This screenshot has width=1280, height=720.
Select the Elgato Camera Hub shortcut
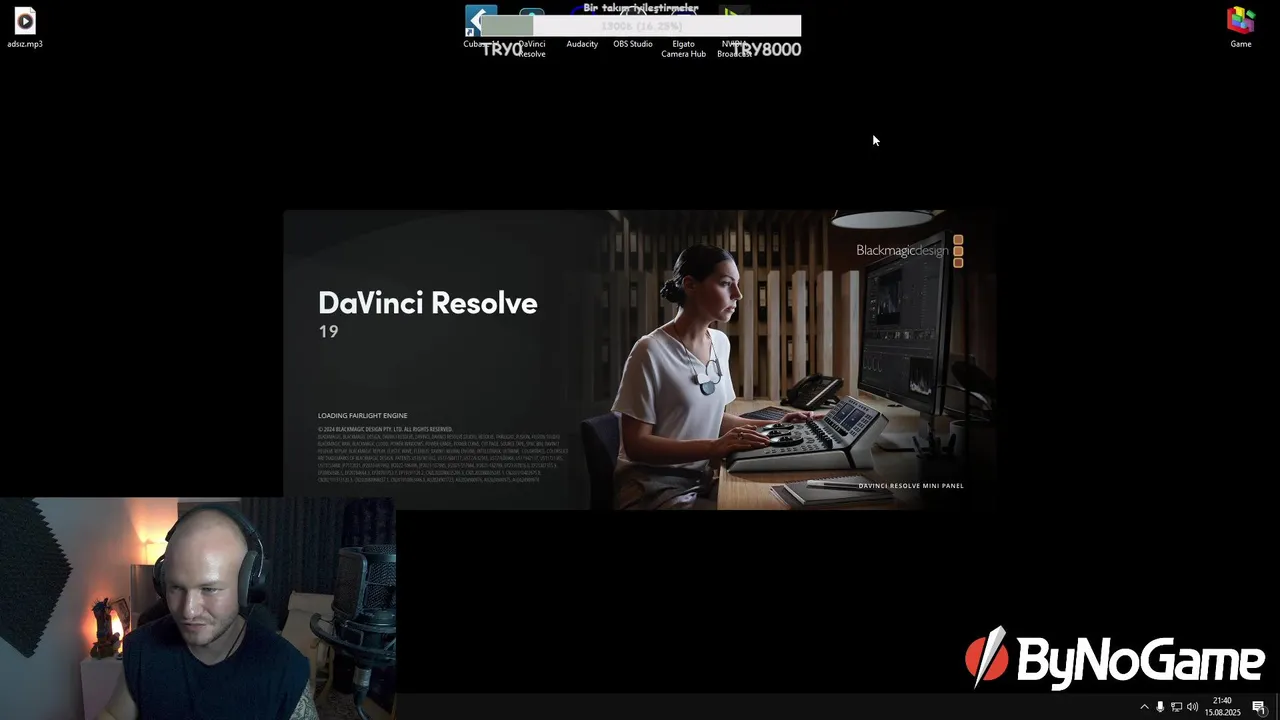684,32
